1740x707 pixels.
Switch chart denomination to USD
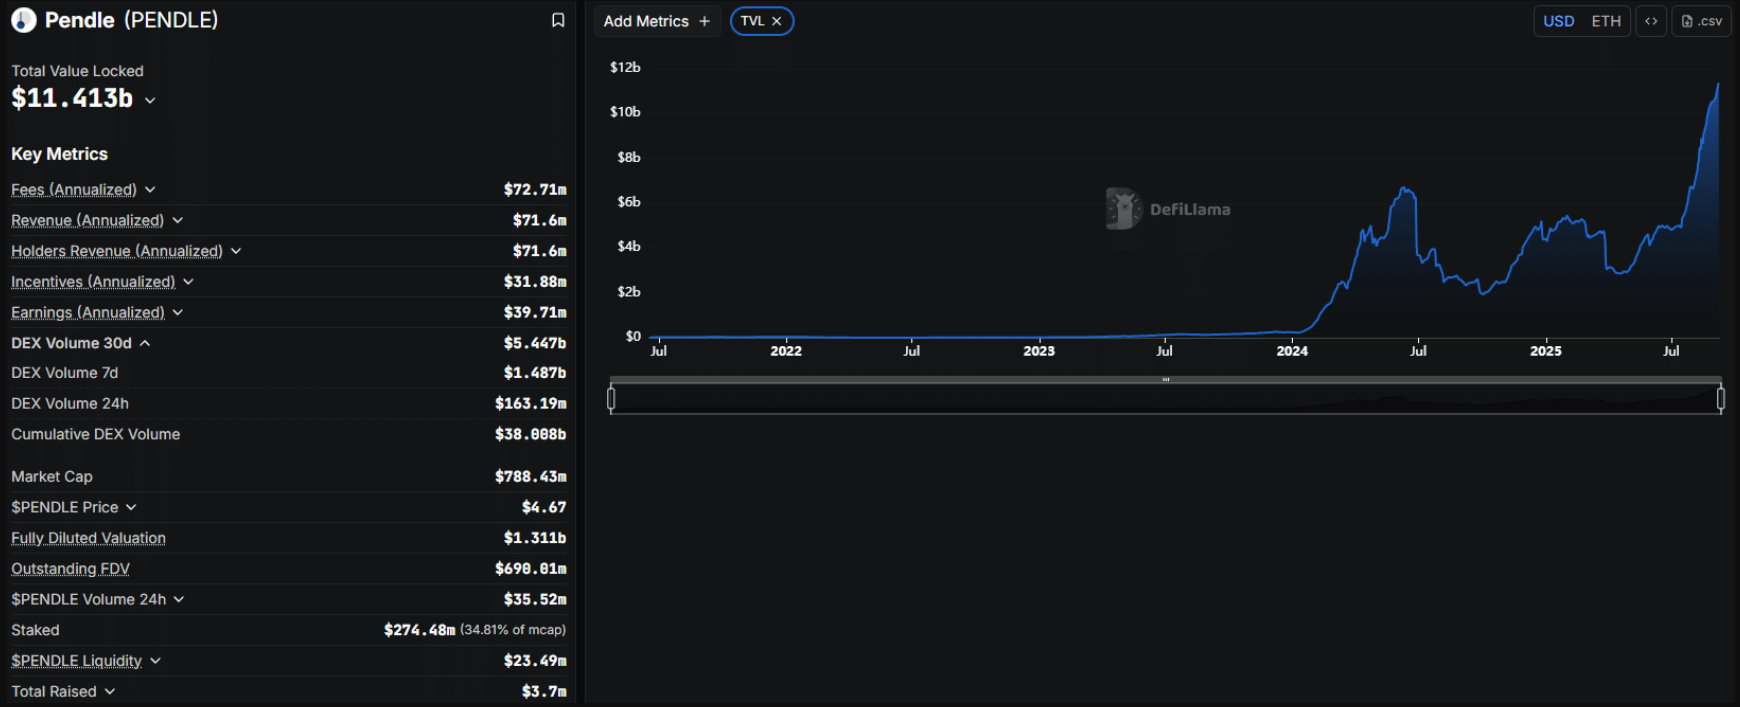[x=1558, y=21]
